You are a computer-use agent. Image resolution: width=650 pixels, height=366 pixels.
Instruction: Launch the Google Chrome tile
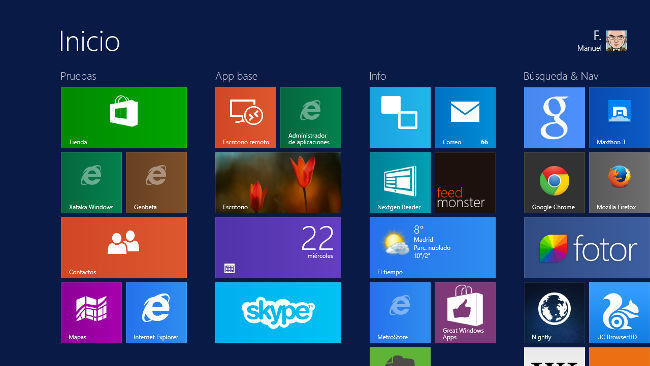(x=554, y=182)
